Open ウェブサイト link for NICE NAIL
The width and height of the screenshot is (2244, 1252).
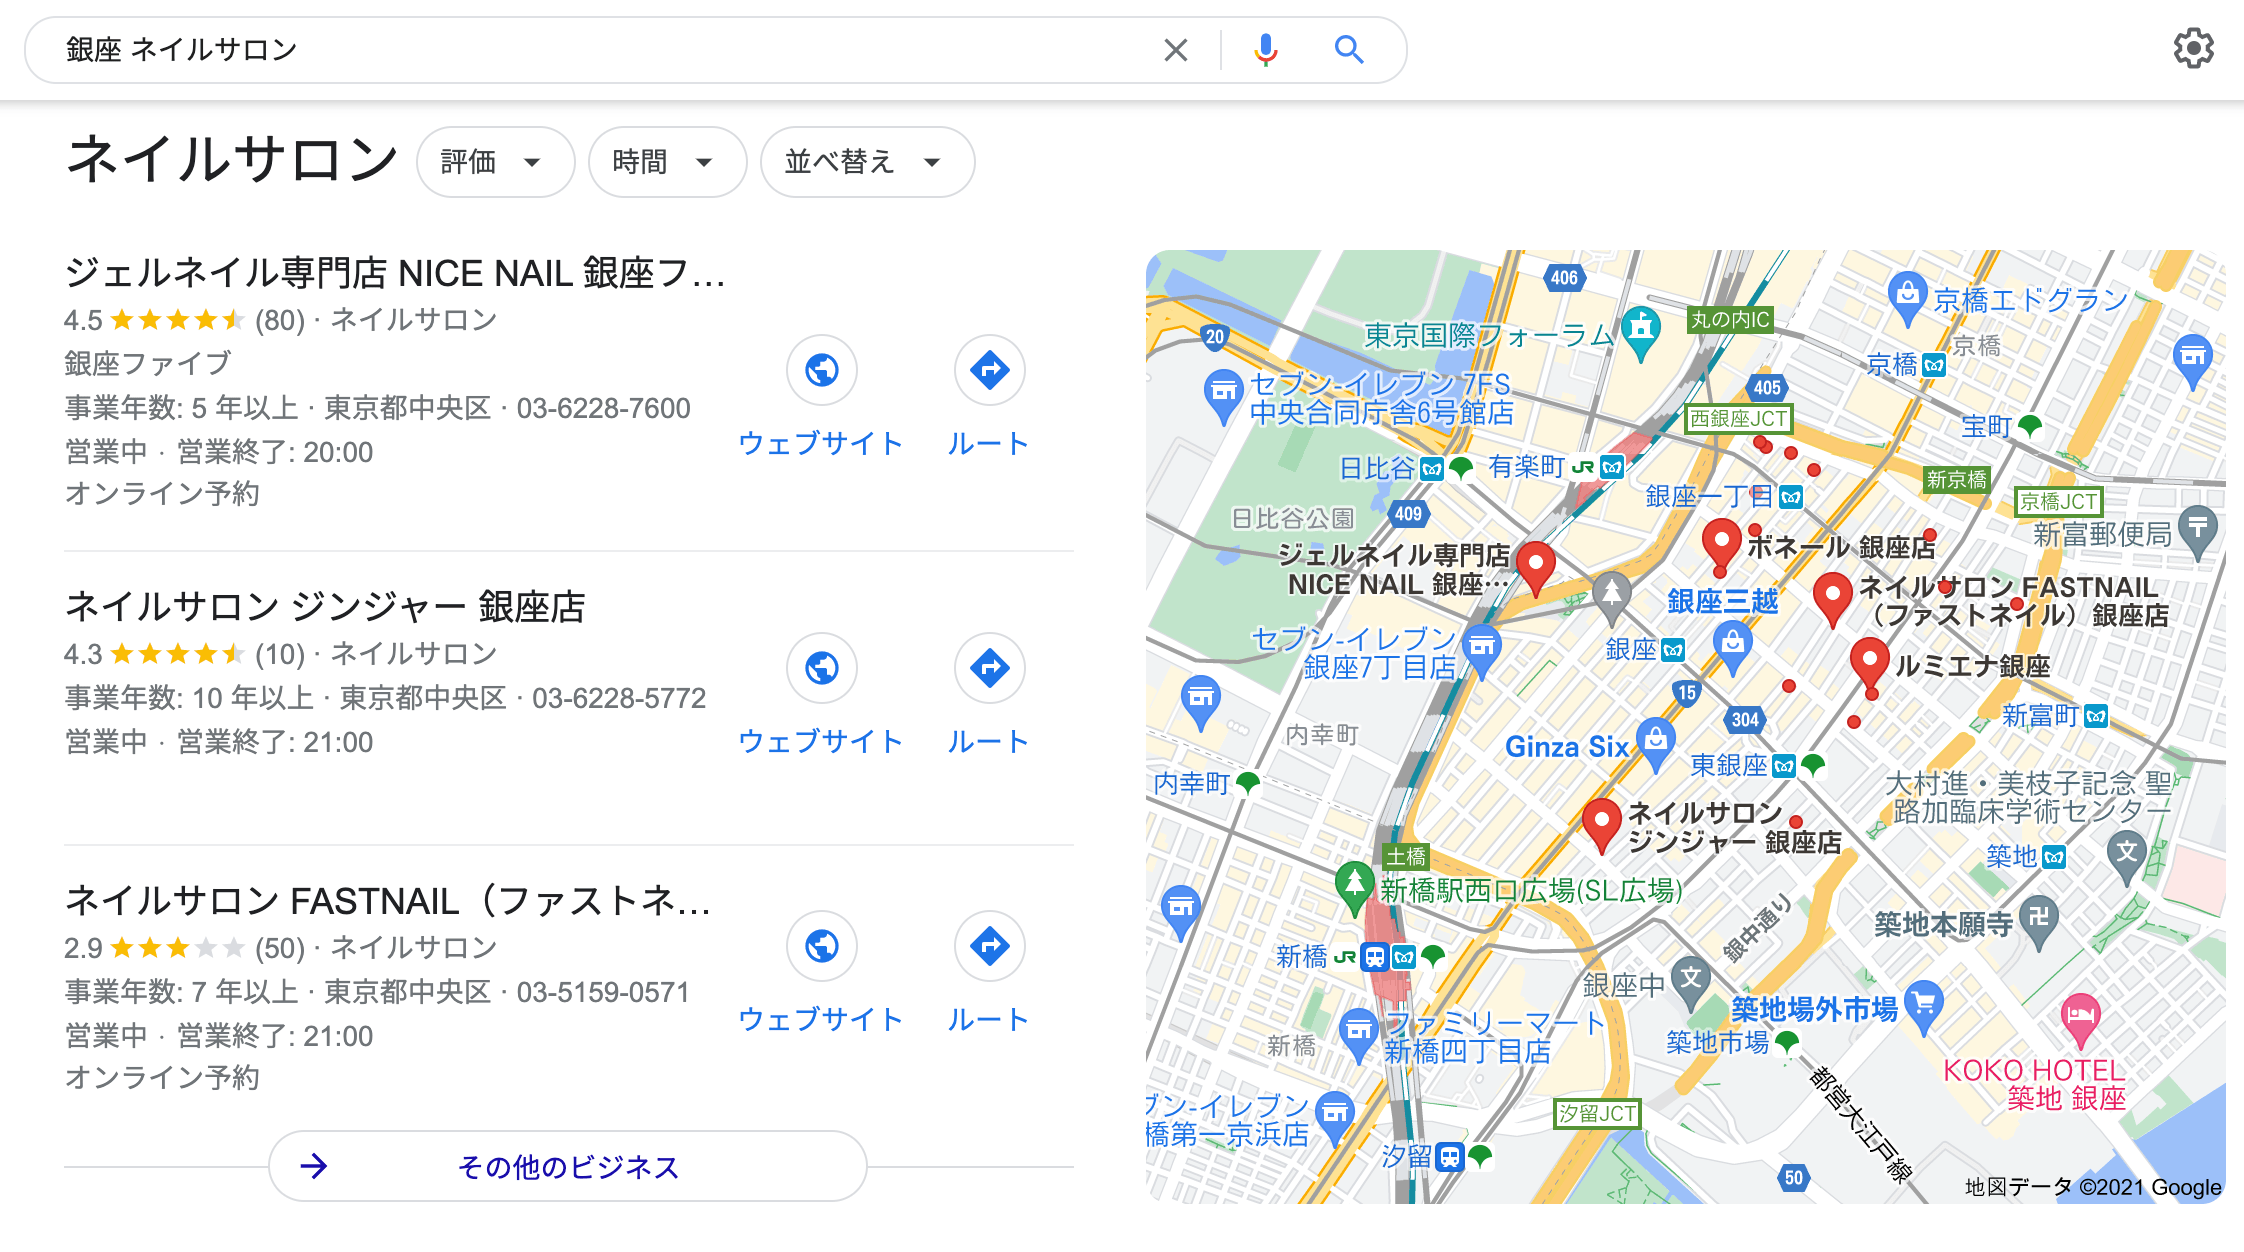(821, 443)
